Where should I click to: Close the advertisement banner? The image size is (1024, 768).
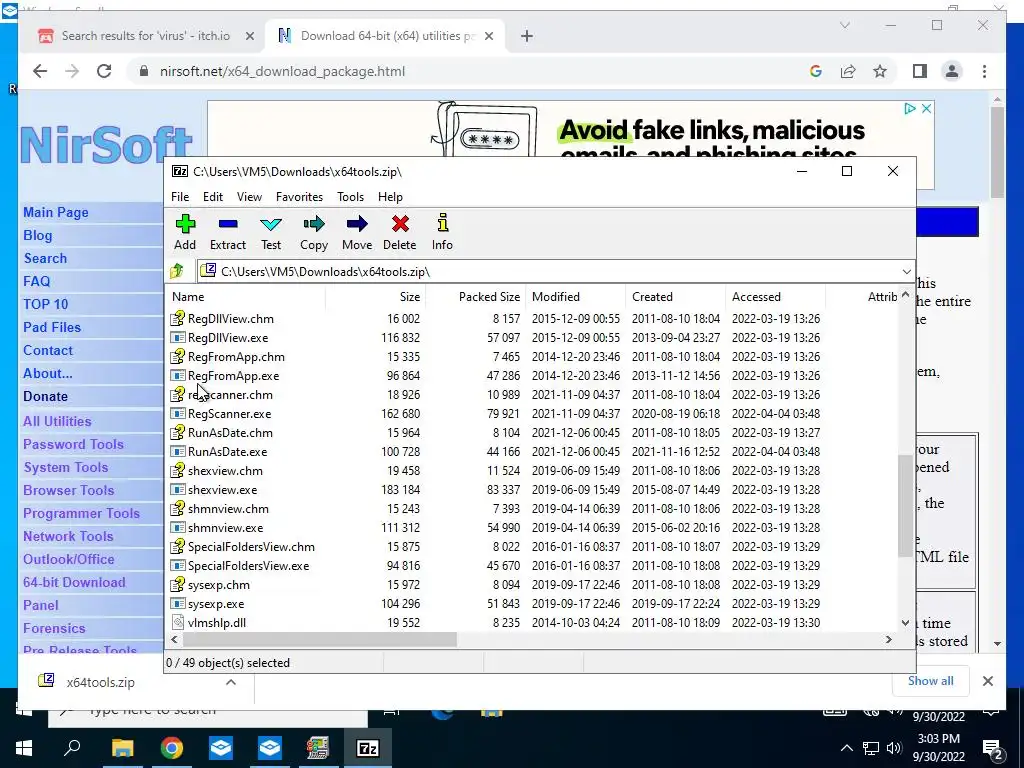pyautogui.click(x=926, y=109)
